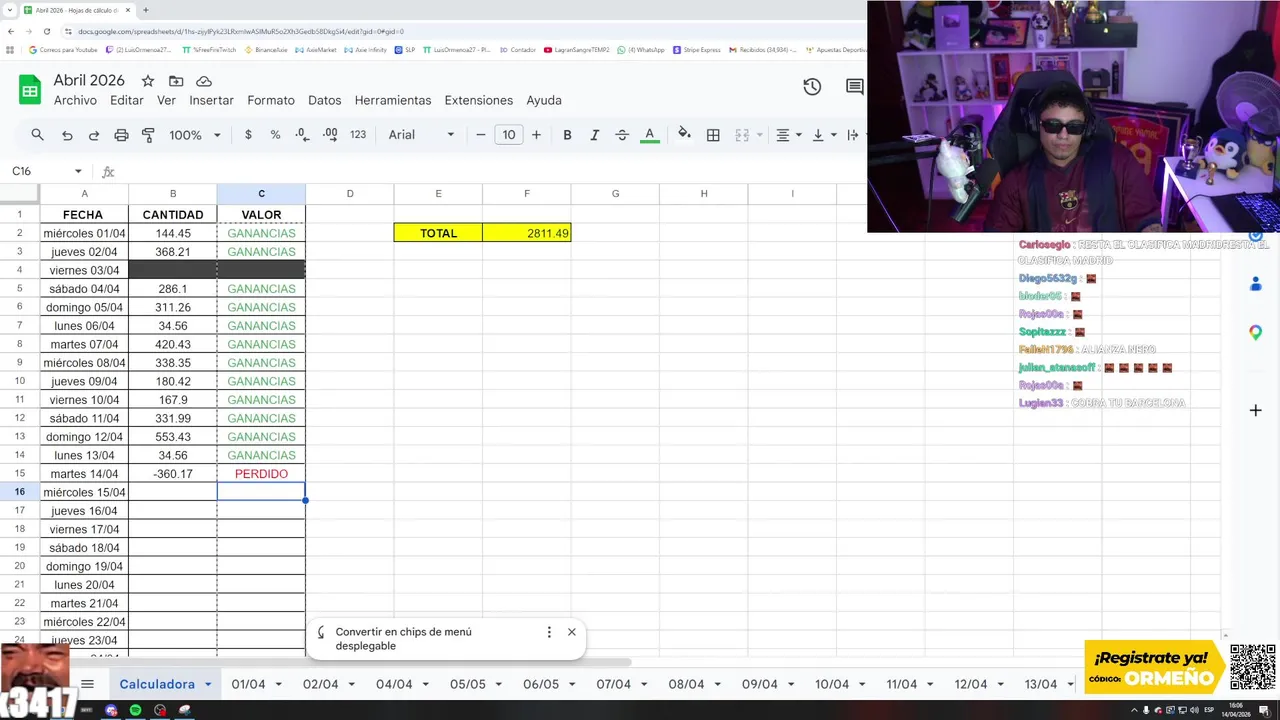Viewport: 1280px width, 720px height.
Task: Toggle italic formatting
Action: pos(594,135)
